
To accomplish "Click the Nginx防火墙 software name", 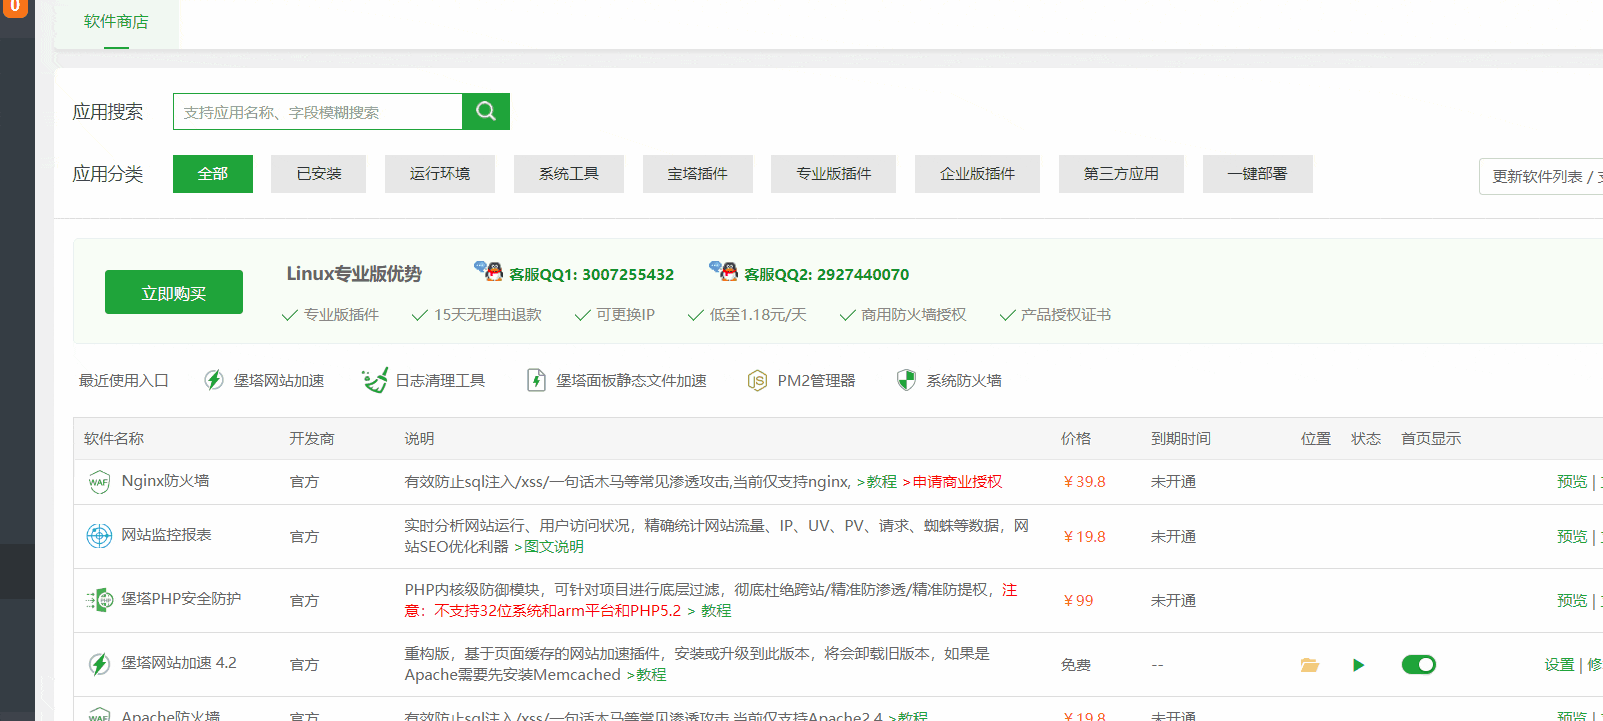I will (166, 481).
